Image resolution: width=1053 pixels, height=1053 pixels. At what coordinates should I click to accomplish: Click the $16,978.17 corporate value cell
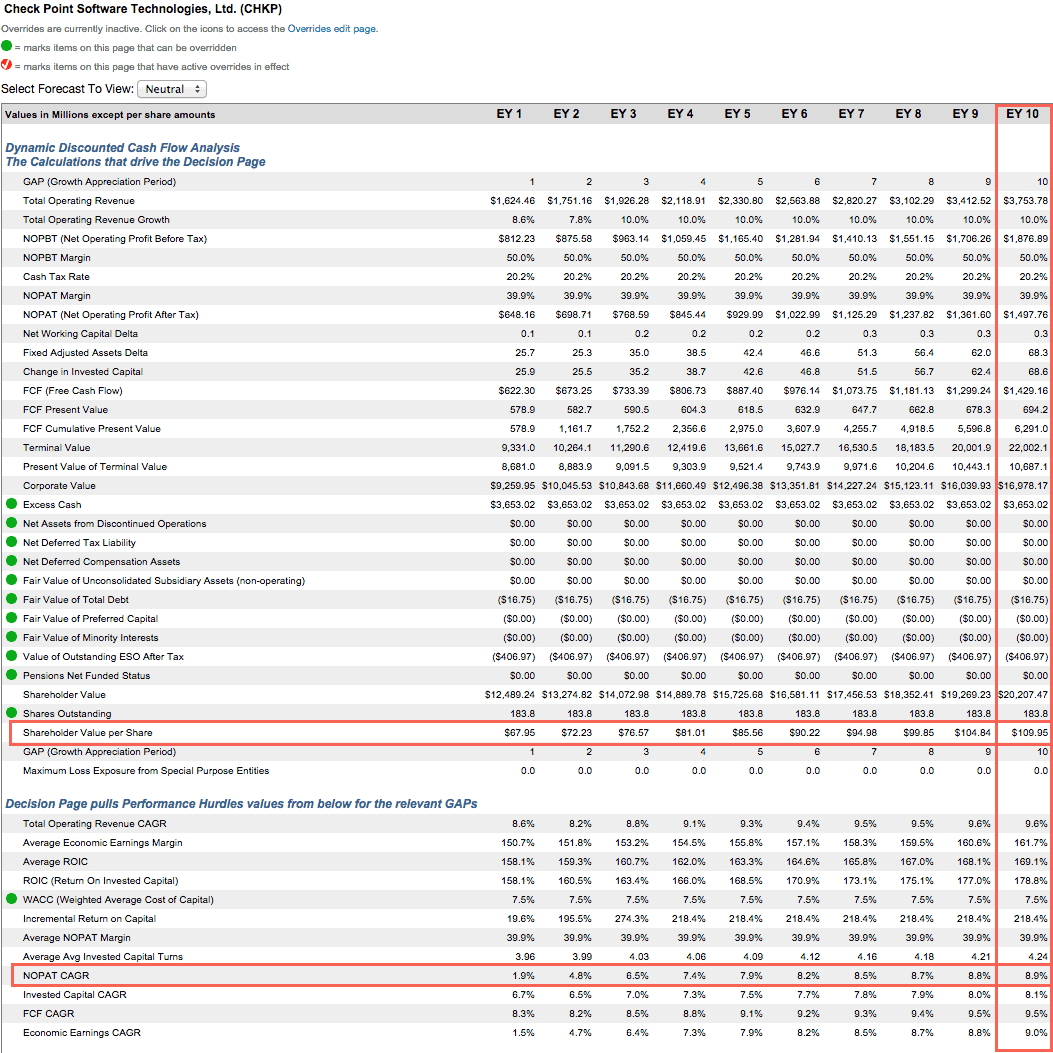pyautogui.click(x=1023, y=486)
